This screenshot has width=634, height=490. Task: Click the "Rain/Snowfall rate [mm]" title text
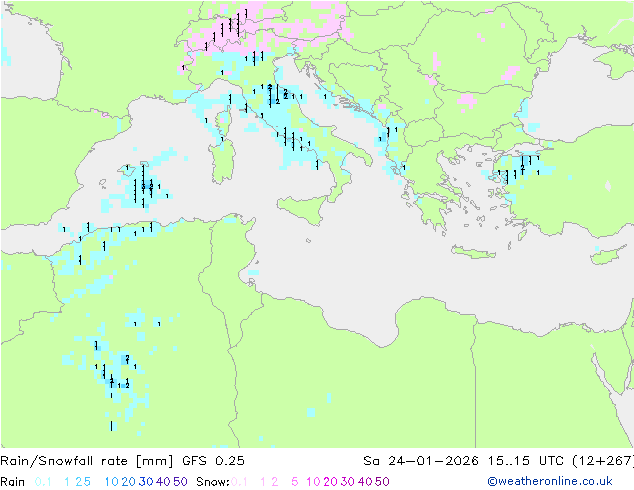click(x=87, y=461)
